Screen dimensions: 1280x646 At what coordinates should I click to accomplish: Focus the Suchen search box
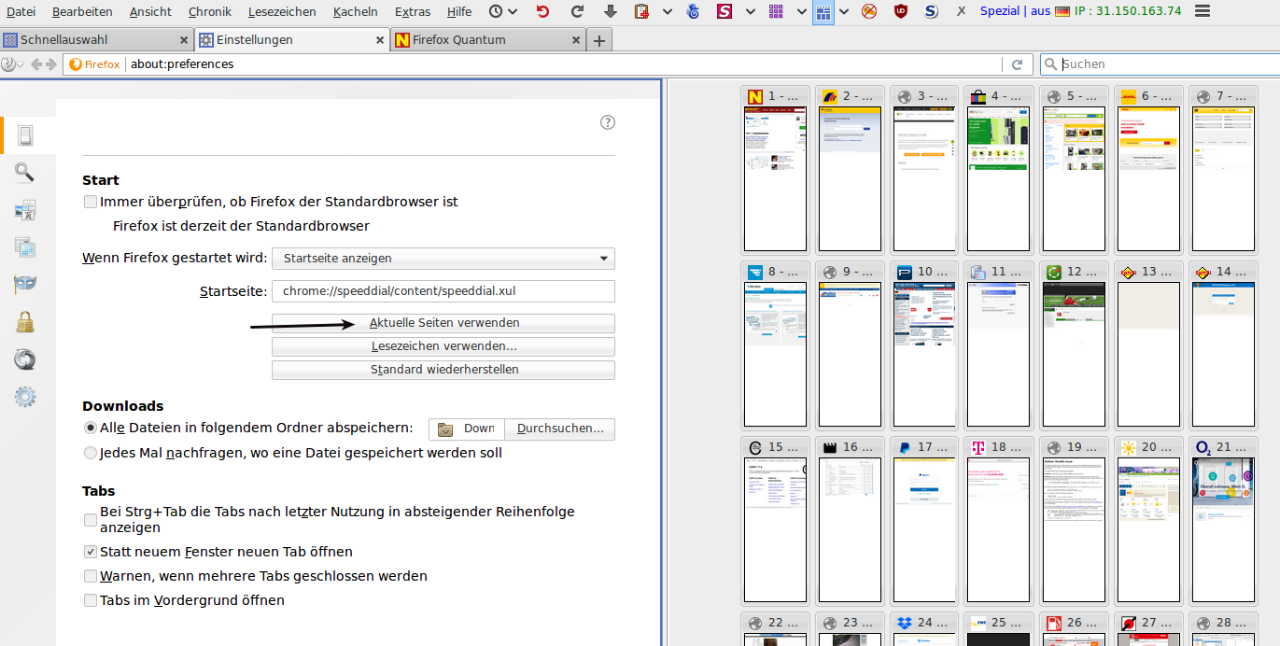click(x=1160, y=64)
